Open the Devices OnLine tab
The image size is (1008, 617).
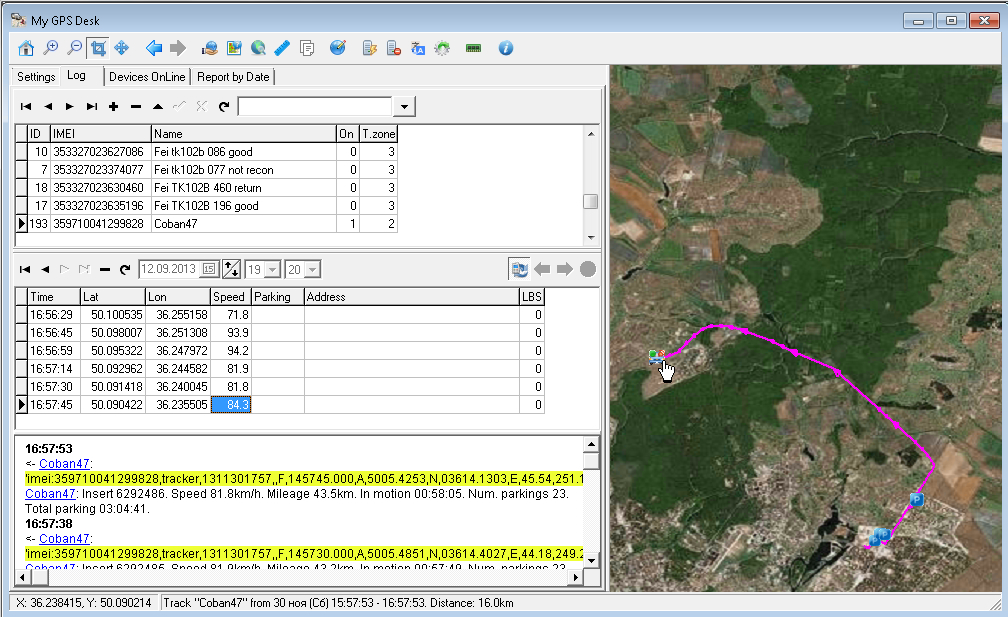tap(147, 77)
